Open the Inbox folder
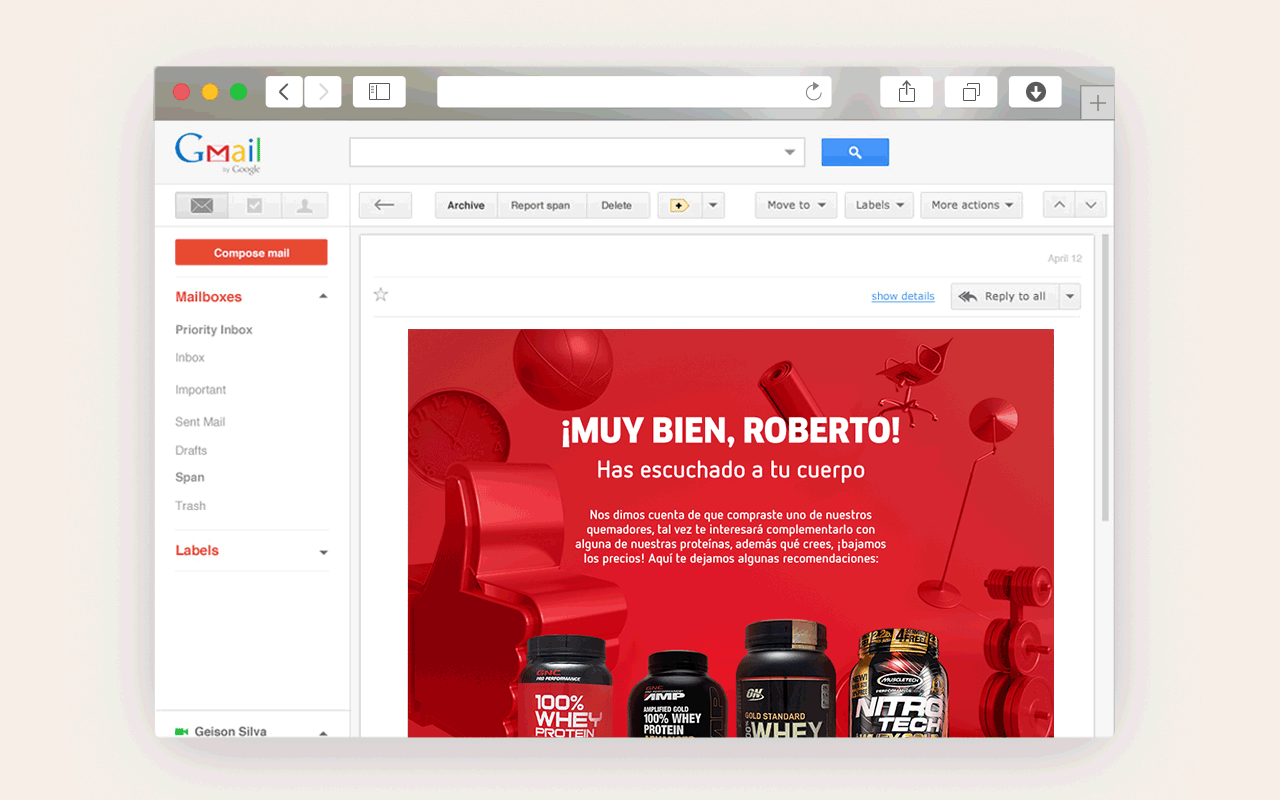 (x=190, y=358)
